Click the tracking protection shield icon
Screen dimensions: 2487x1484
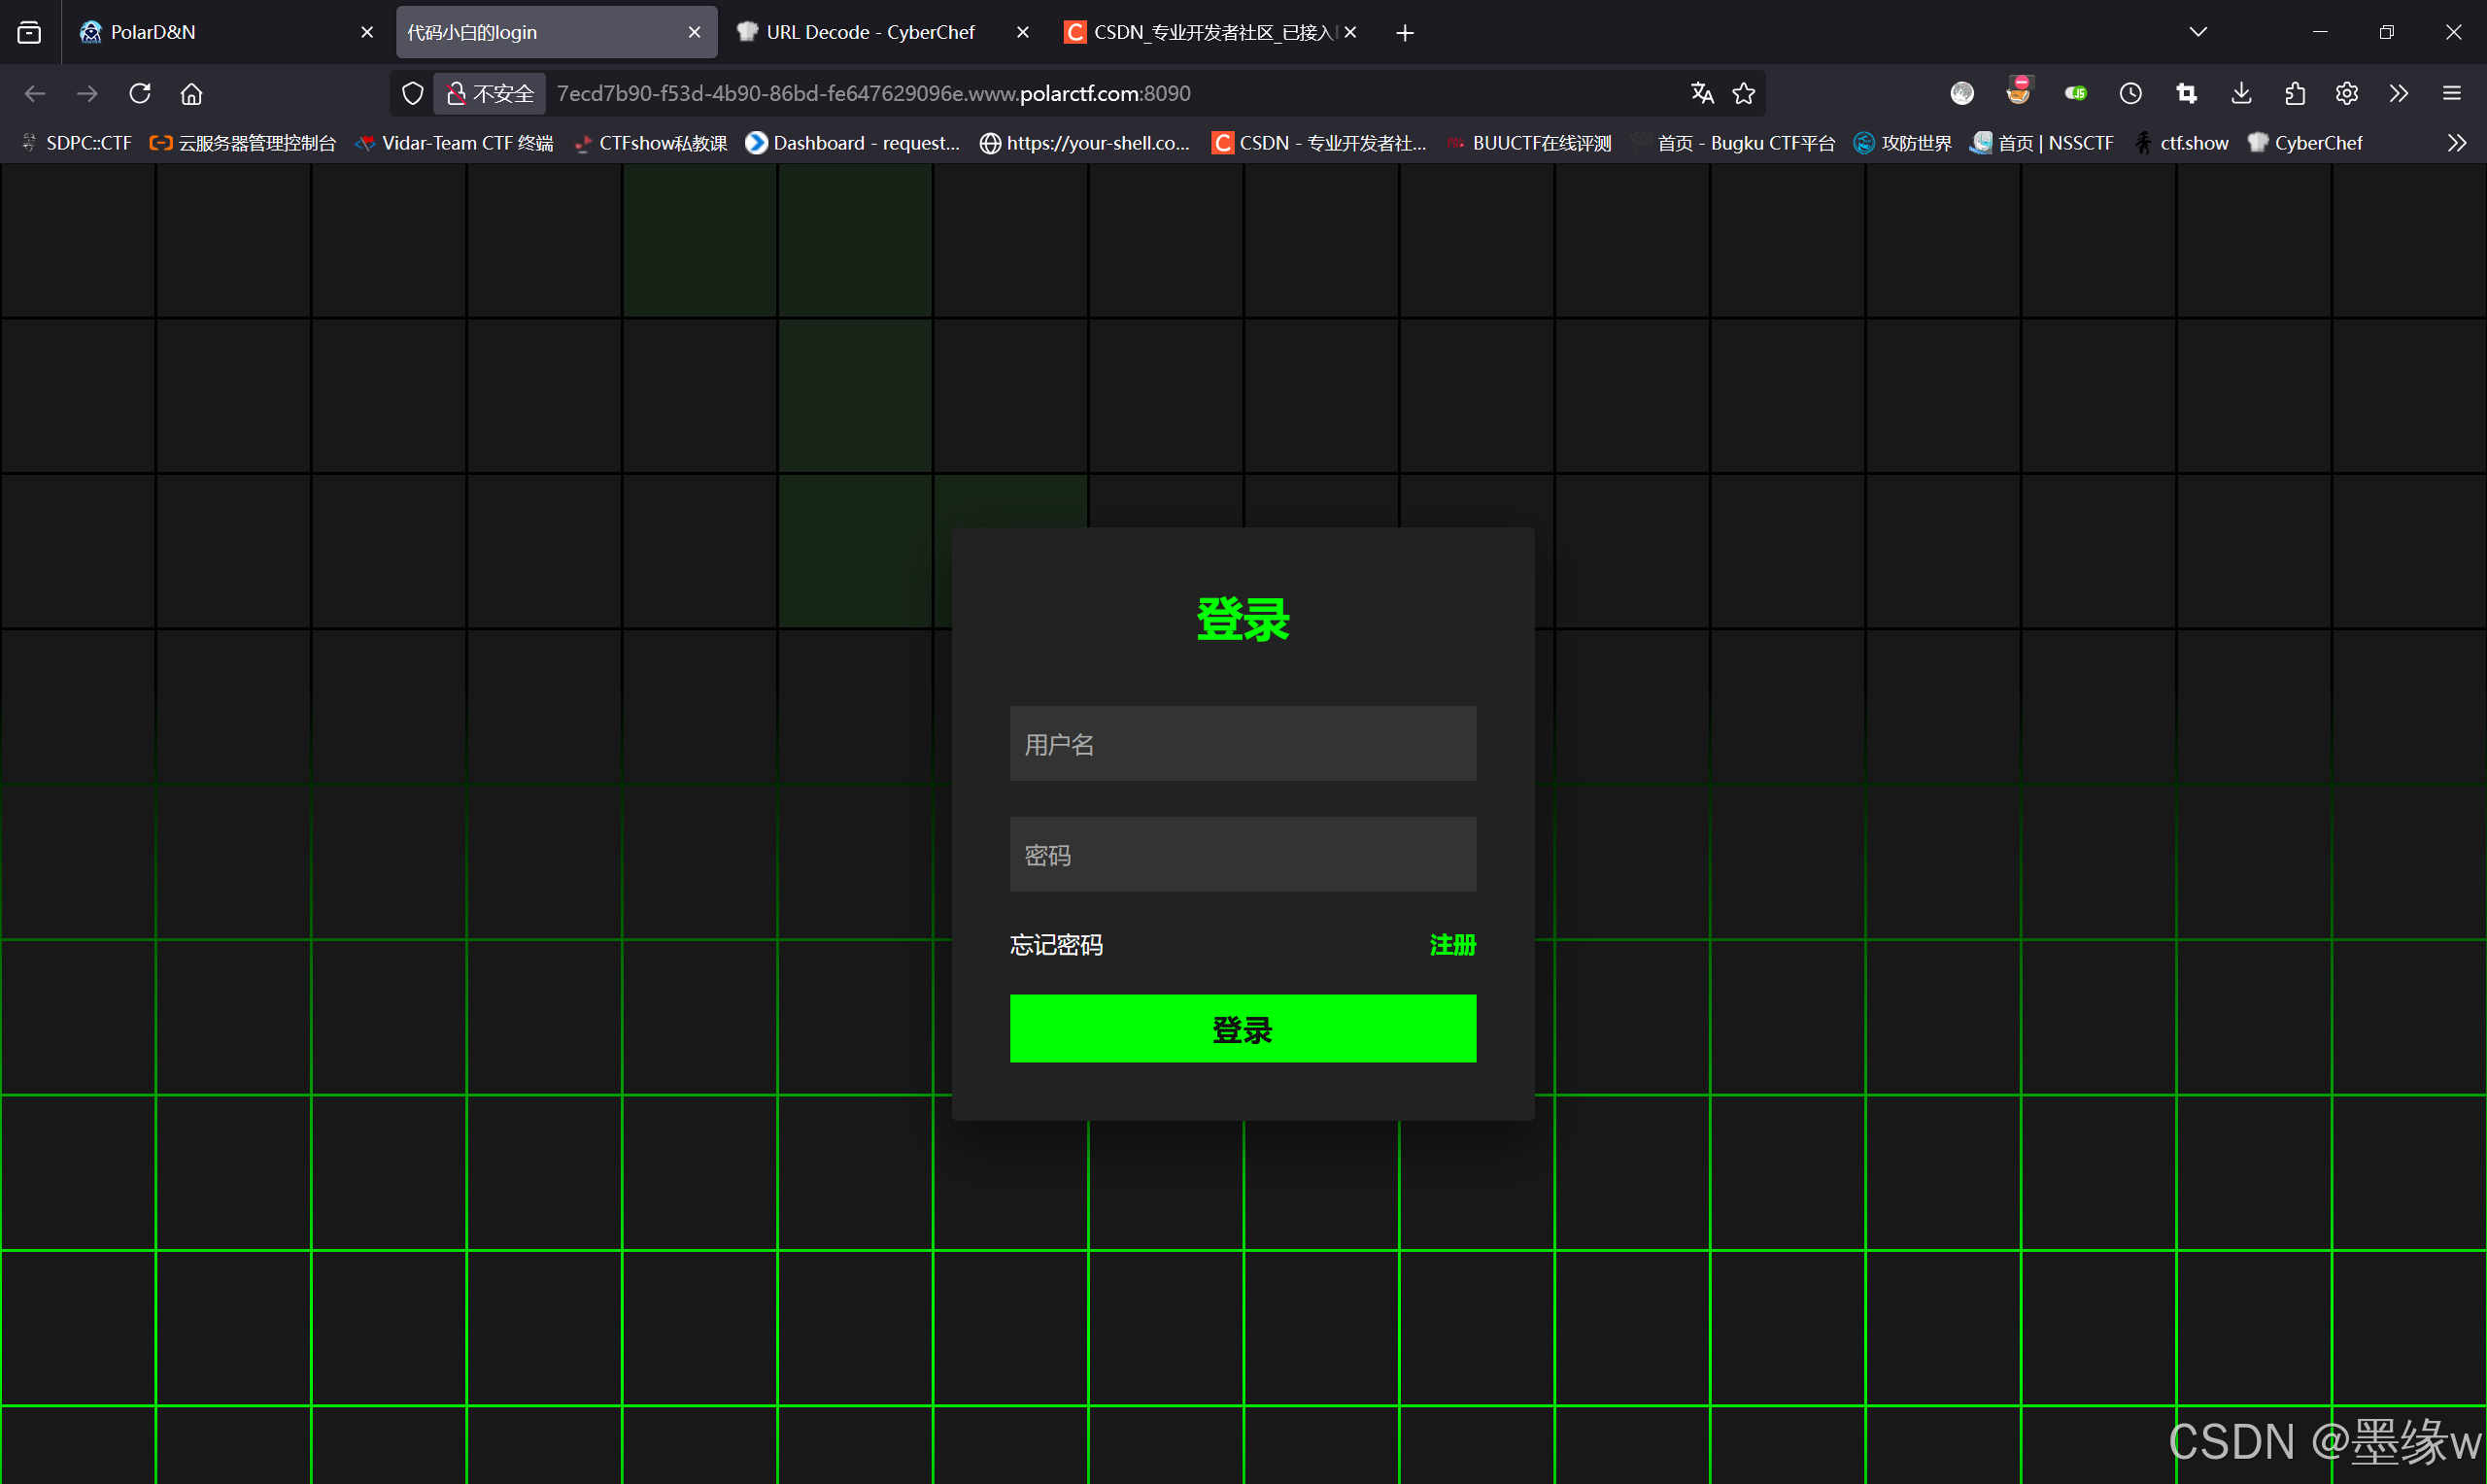click(x=413, y=93)
